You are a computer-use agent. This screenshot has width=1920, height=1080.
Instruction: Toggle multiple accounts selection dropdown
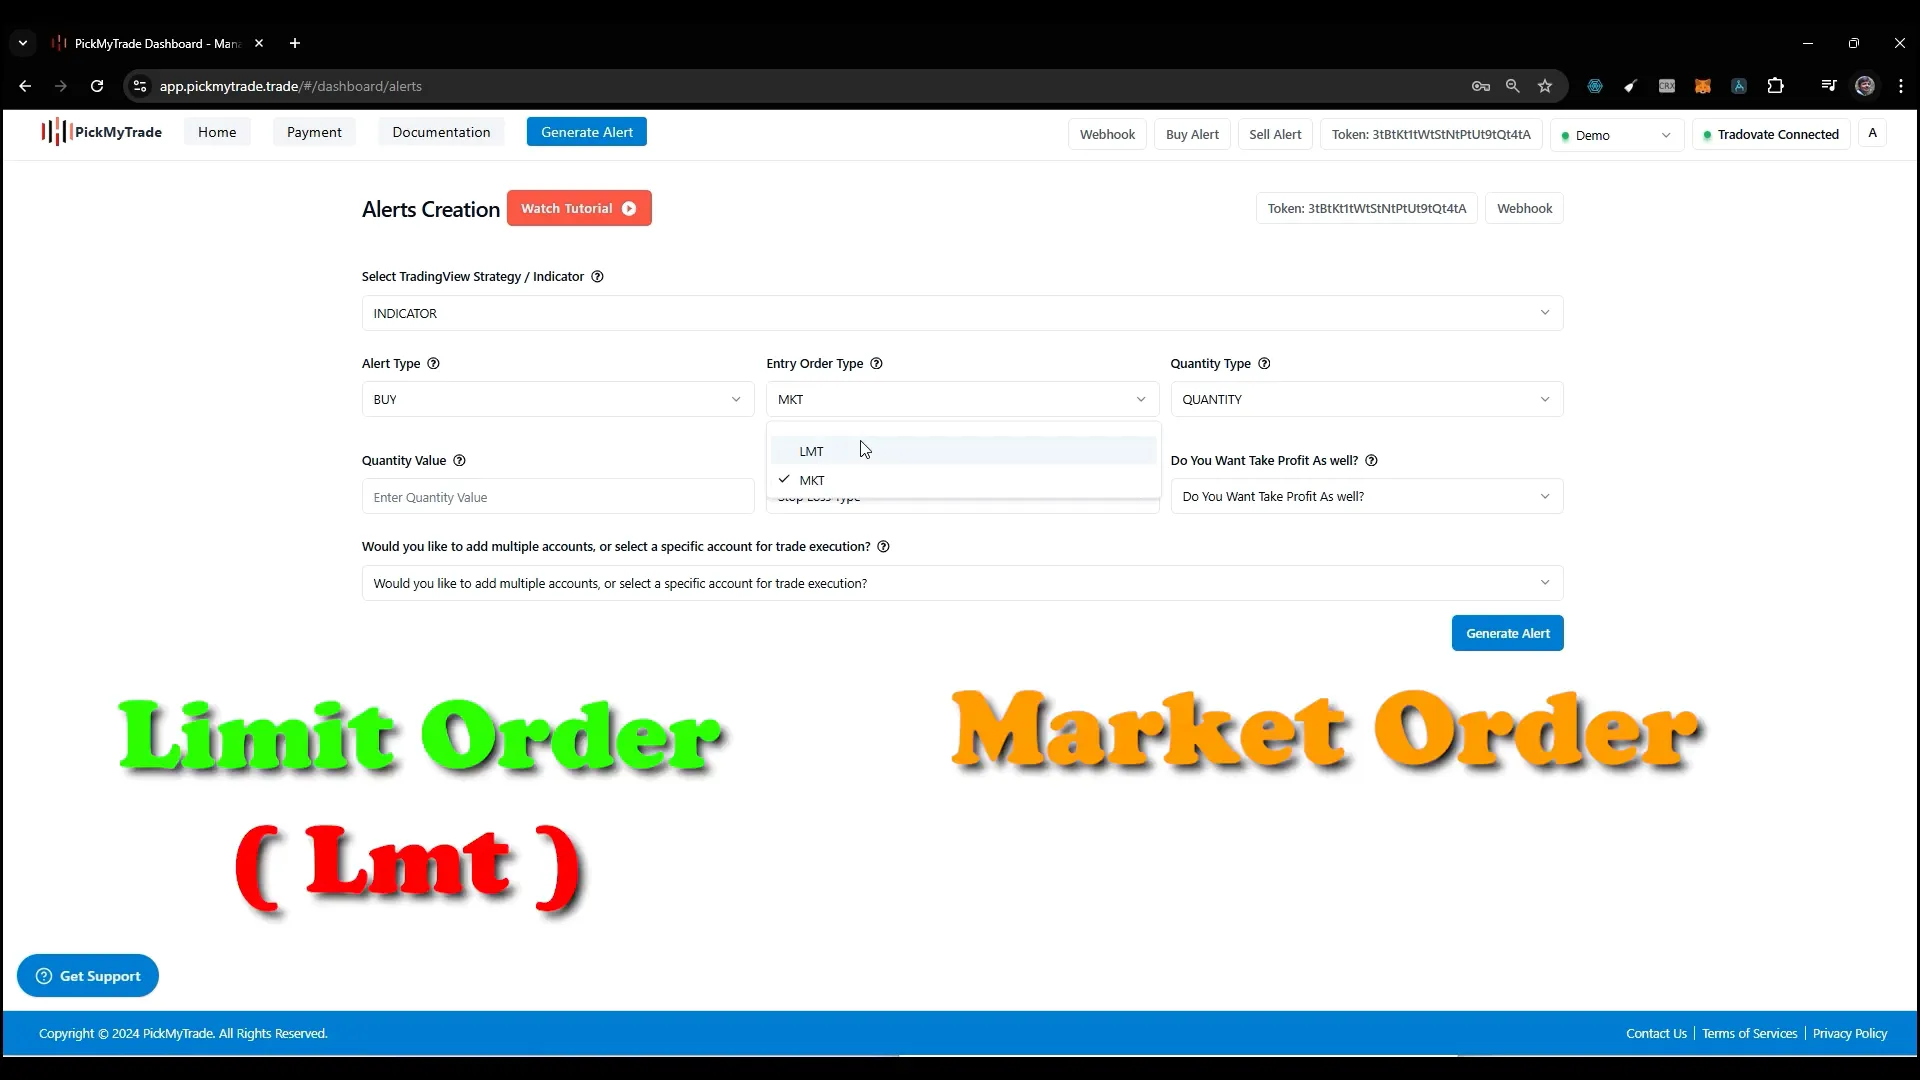coord(960,583)
